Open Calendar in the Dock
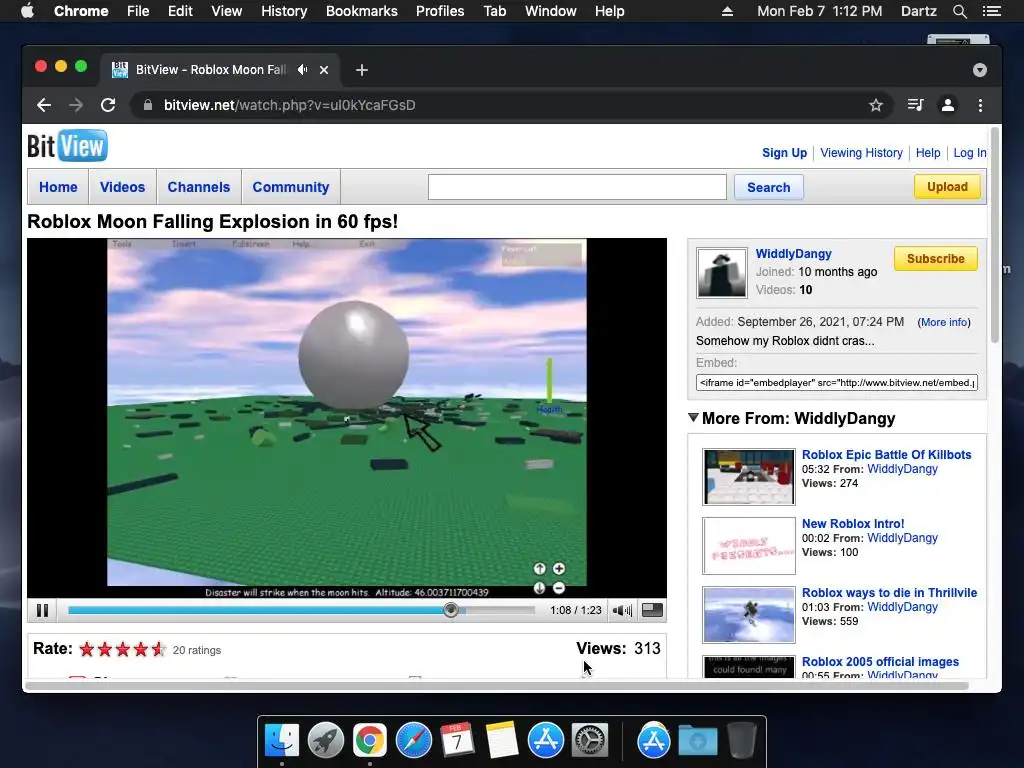 tap(457, 741)
